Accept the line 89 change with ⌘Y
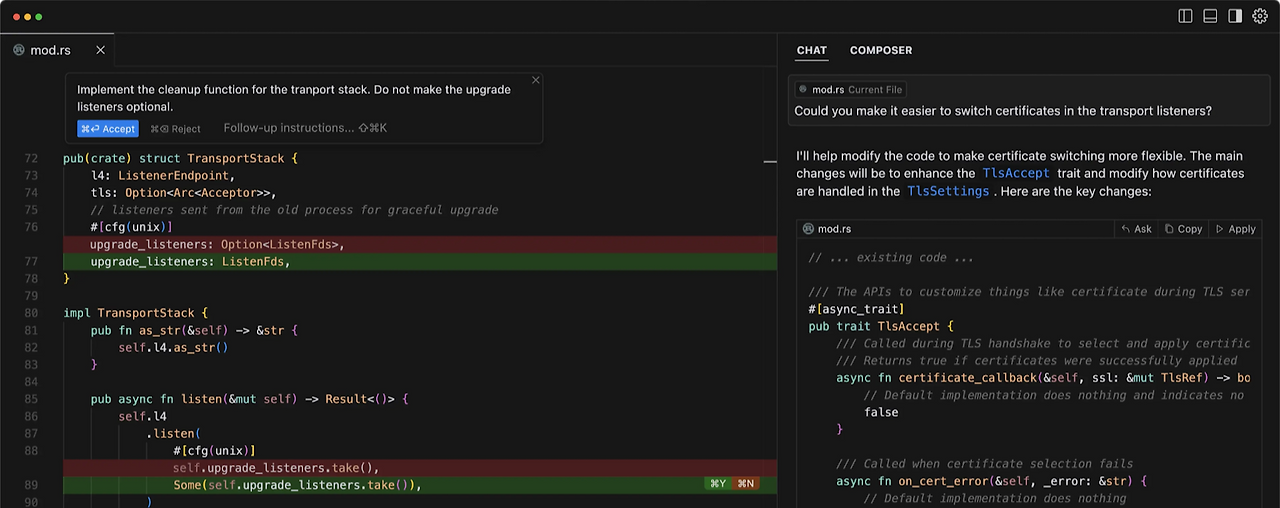The height and width of the screenshot is (508, 1280). (717, 484)
